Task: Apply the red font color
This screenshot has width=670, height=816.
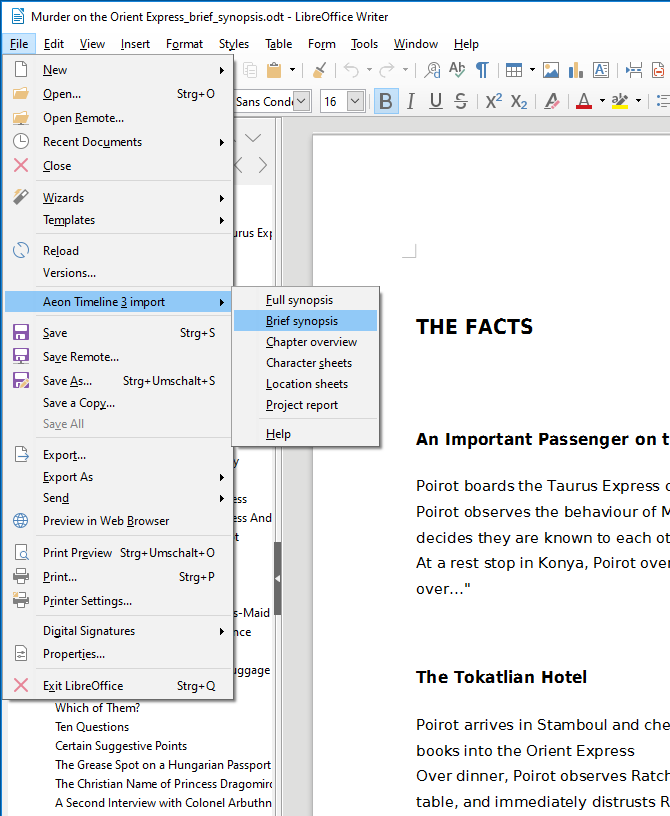Action: click(x=584, y=101)
